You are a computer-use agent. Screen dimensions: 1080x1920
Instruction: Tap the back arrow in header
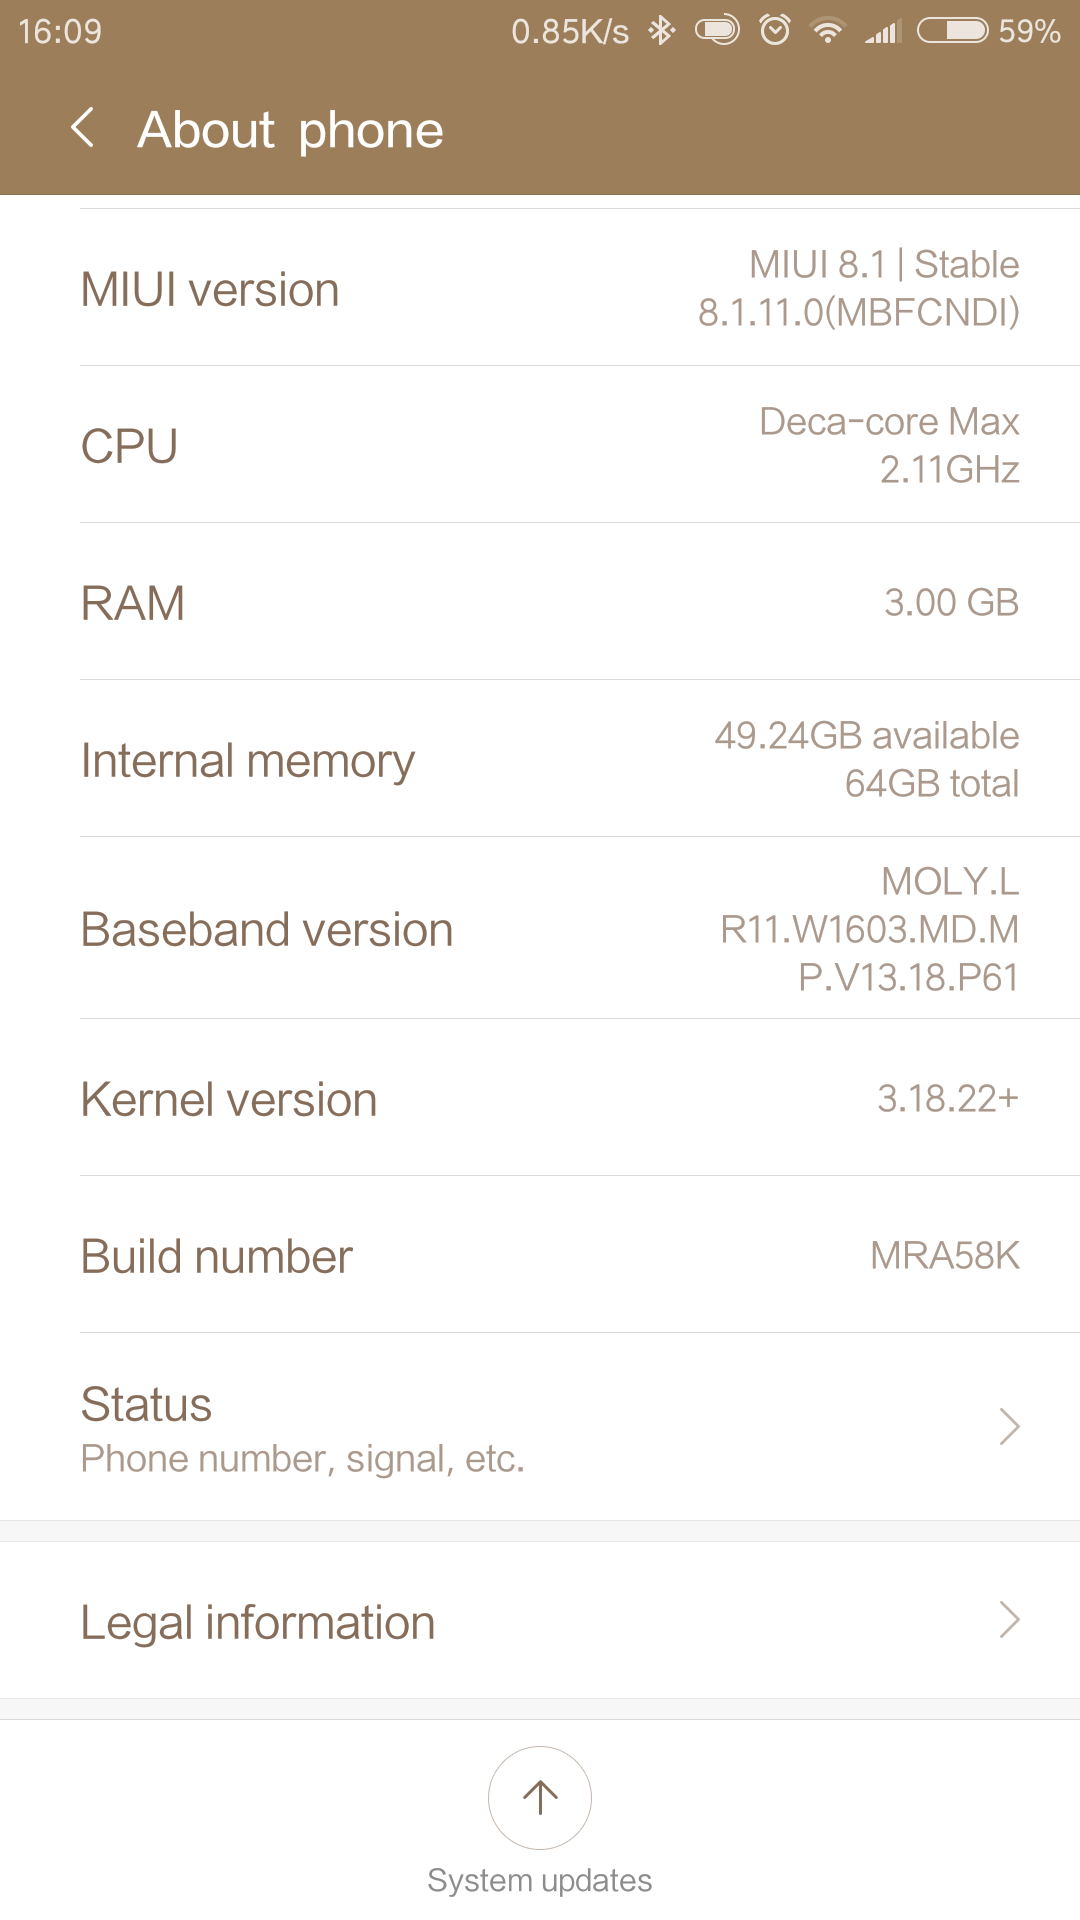coord(84,129)
